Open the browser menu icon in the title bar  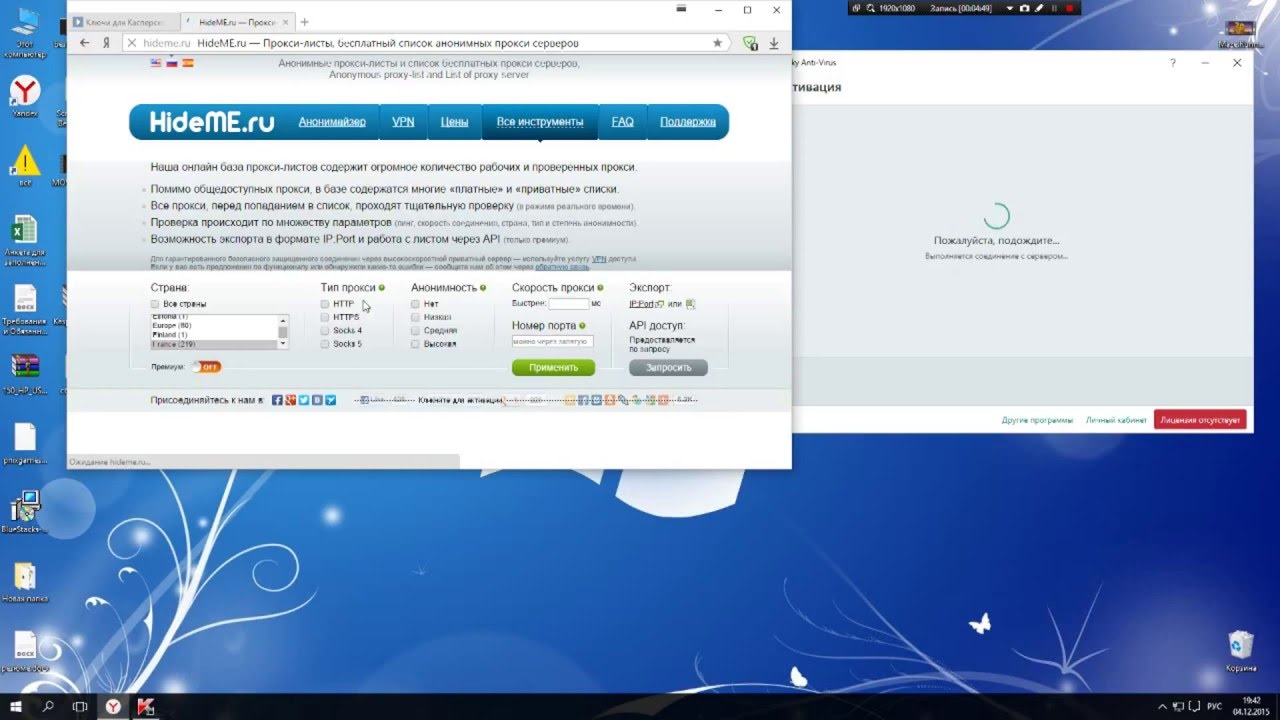pos(681,9)
